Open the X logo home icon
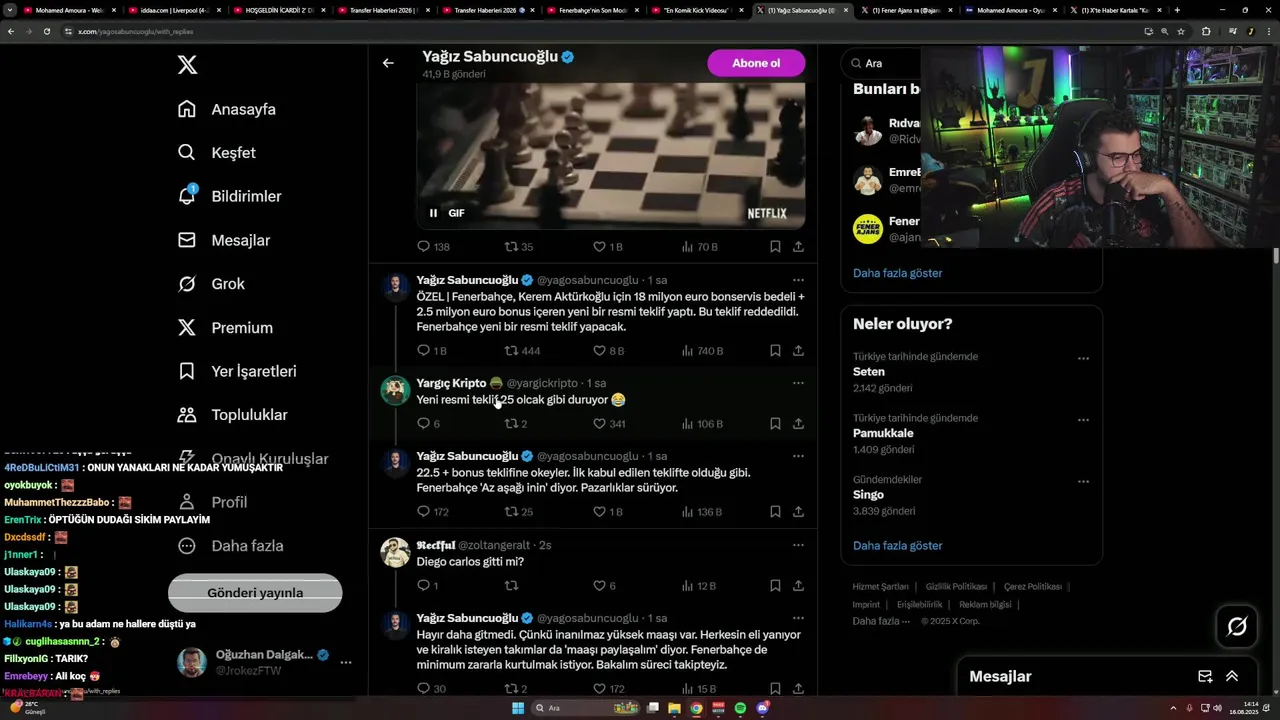Viewport: 1280px width, 720px height. pos(187,65)
